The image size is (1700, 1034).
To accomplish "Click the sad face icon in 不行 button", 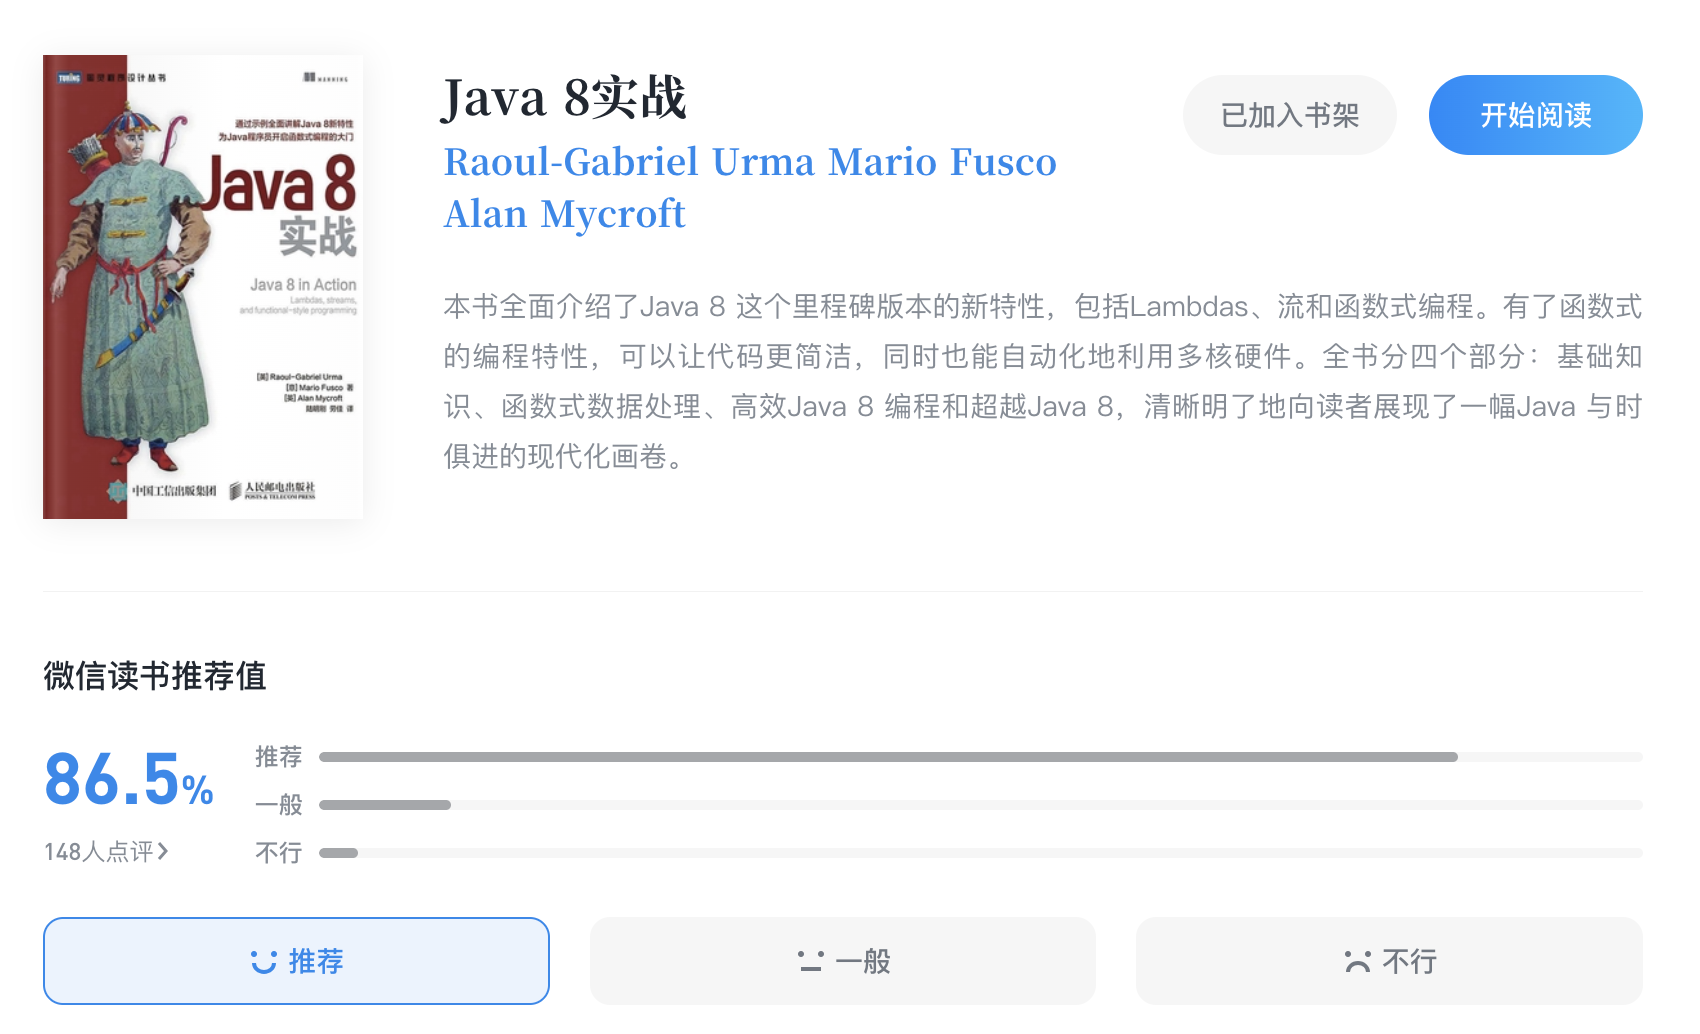I will pos(1358,962).
